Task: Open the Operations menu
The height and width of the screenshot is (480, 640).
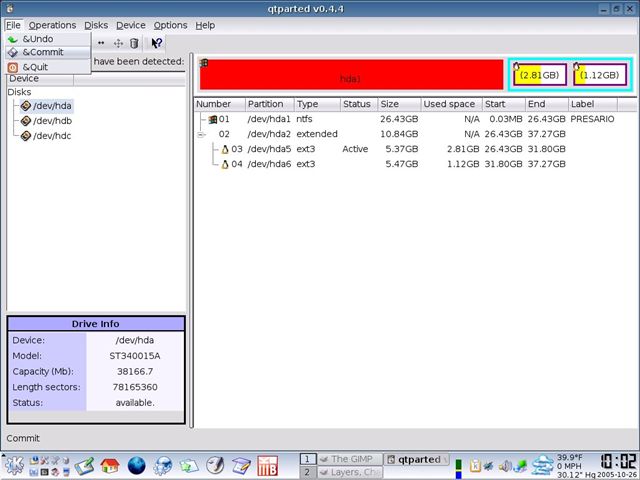Action: pyautogui.click(x=52, y=25)
